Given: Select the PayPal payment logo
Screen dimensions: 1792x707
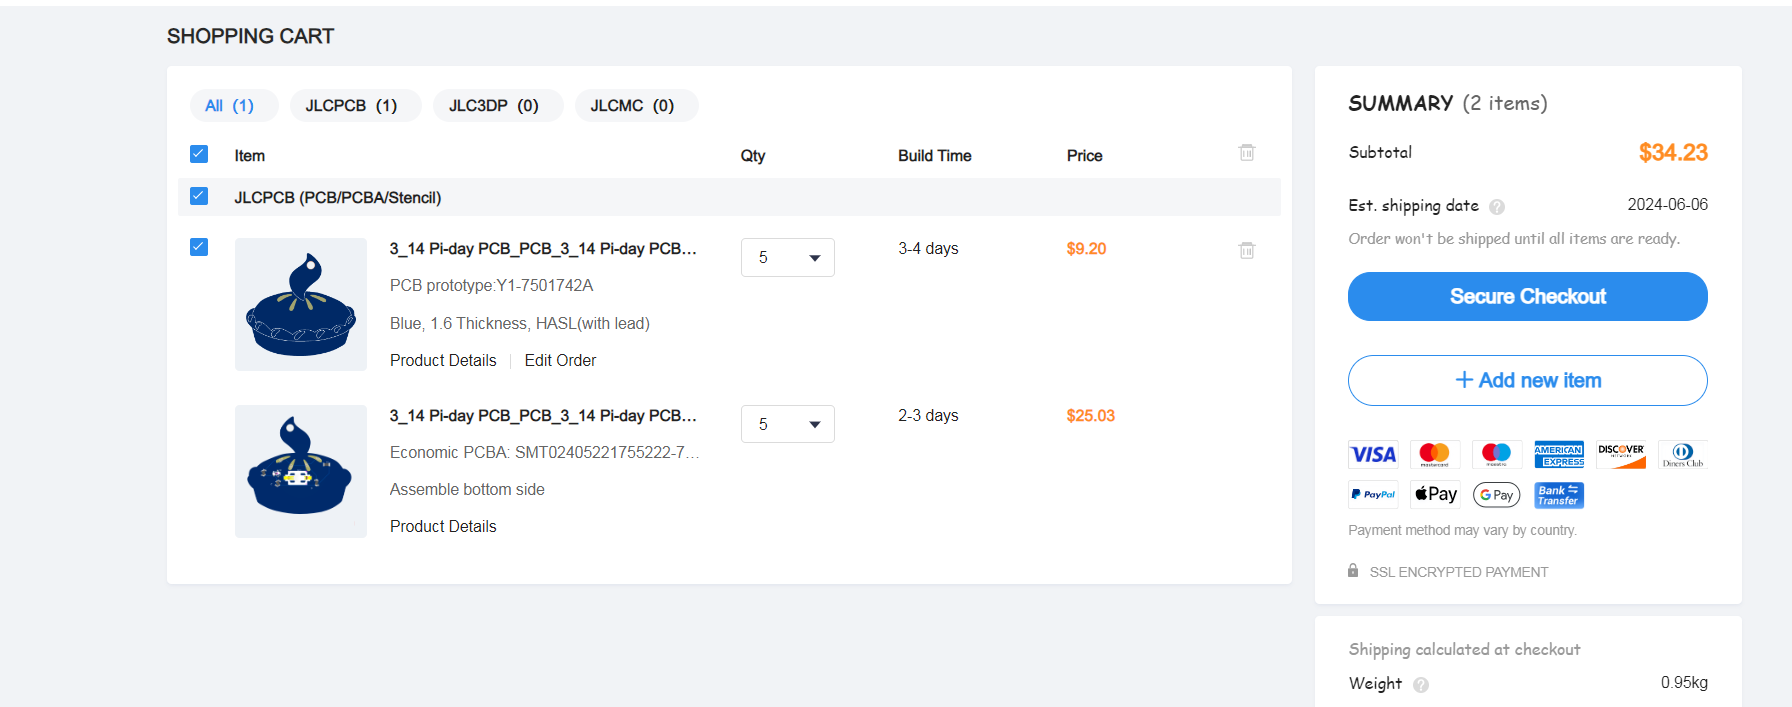Looking at the screenshot, I should (1373, 495).
